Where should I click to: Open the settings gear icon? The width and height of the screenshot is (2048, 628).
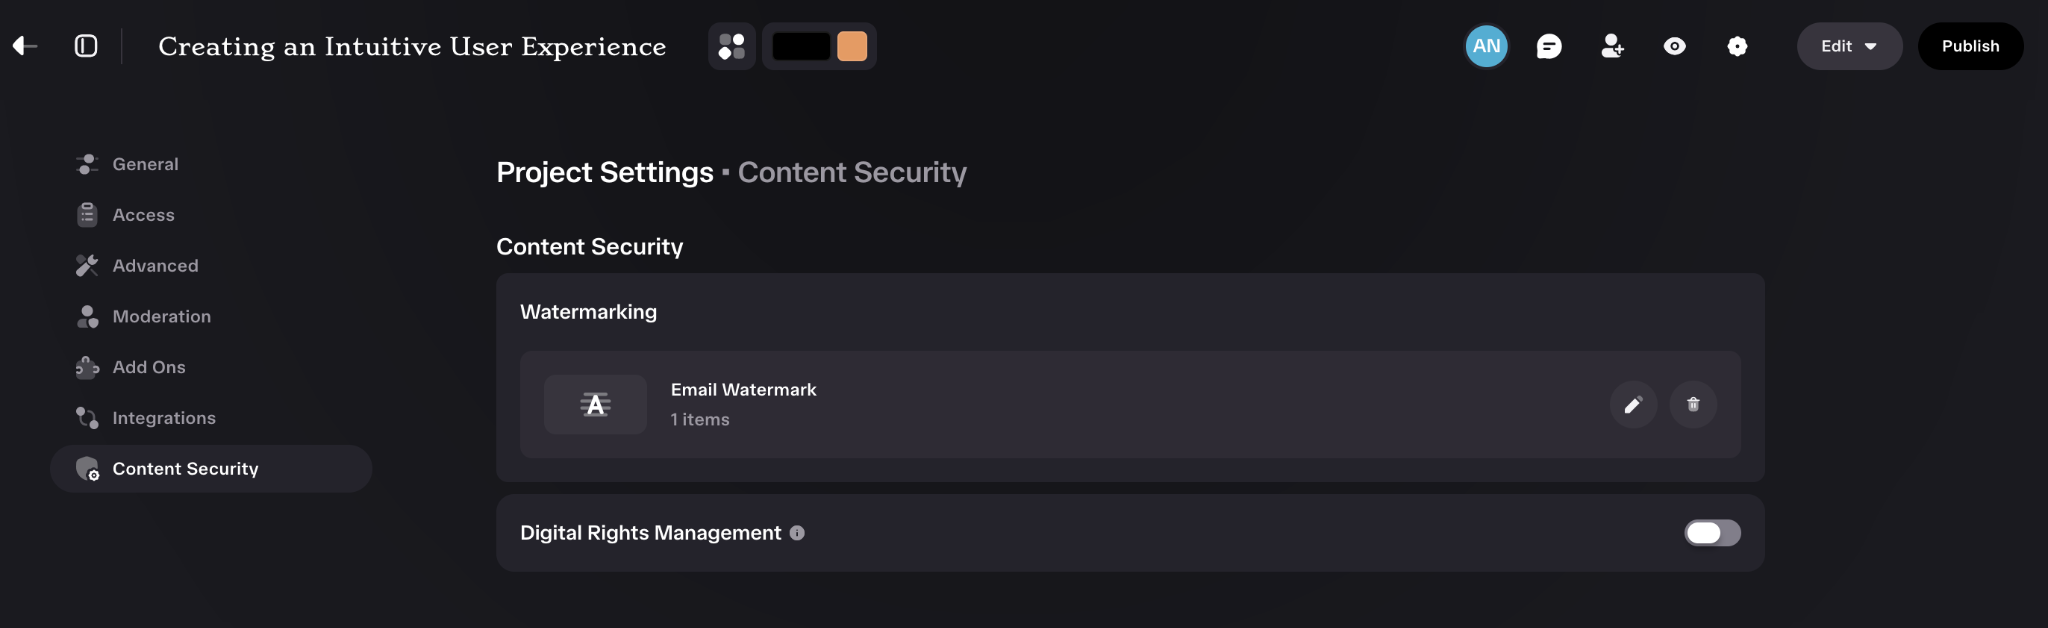[1738, 46]
